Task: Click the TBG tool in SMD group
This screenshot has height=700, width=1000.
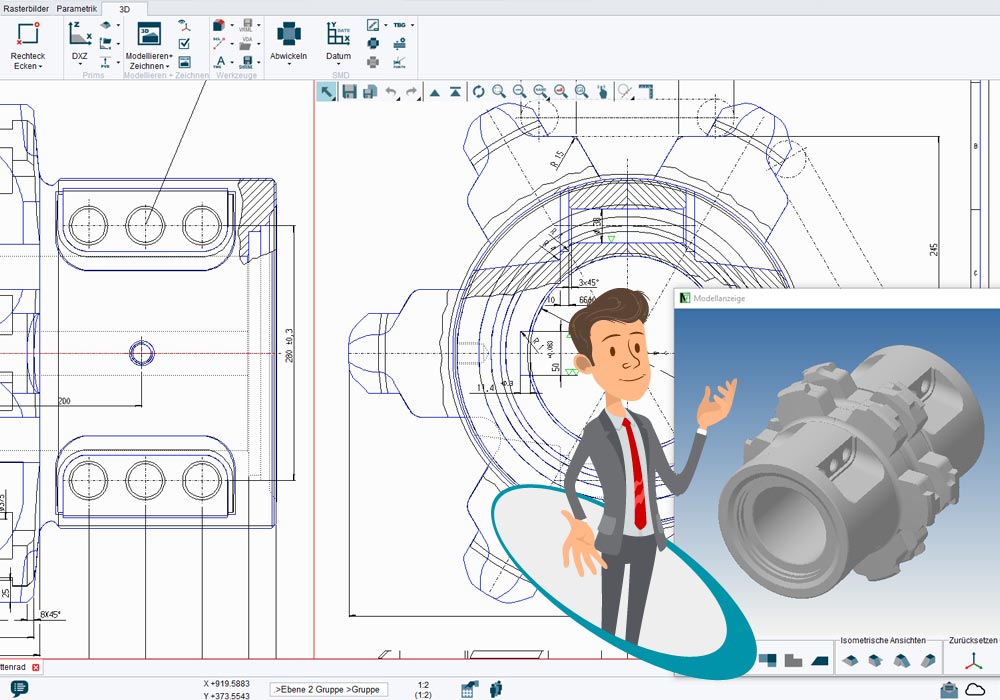Action: click(x=399, y=26)
